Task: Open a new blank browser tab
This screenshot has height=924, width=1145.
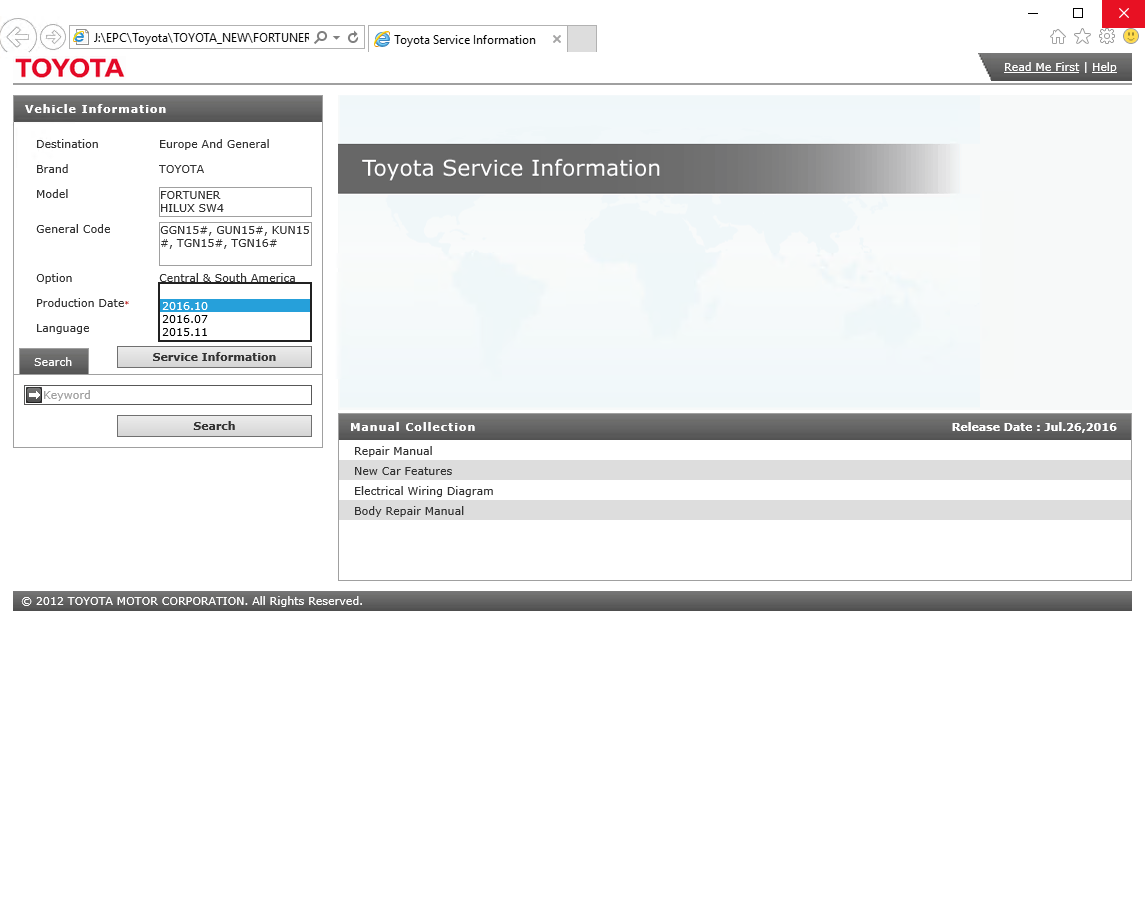Action: pos(582,39)
